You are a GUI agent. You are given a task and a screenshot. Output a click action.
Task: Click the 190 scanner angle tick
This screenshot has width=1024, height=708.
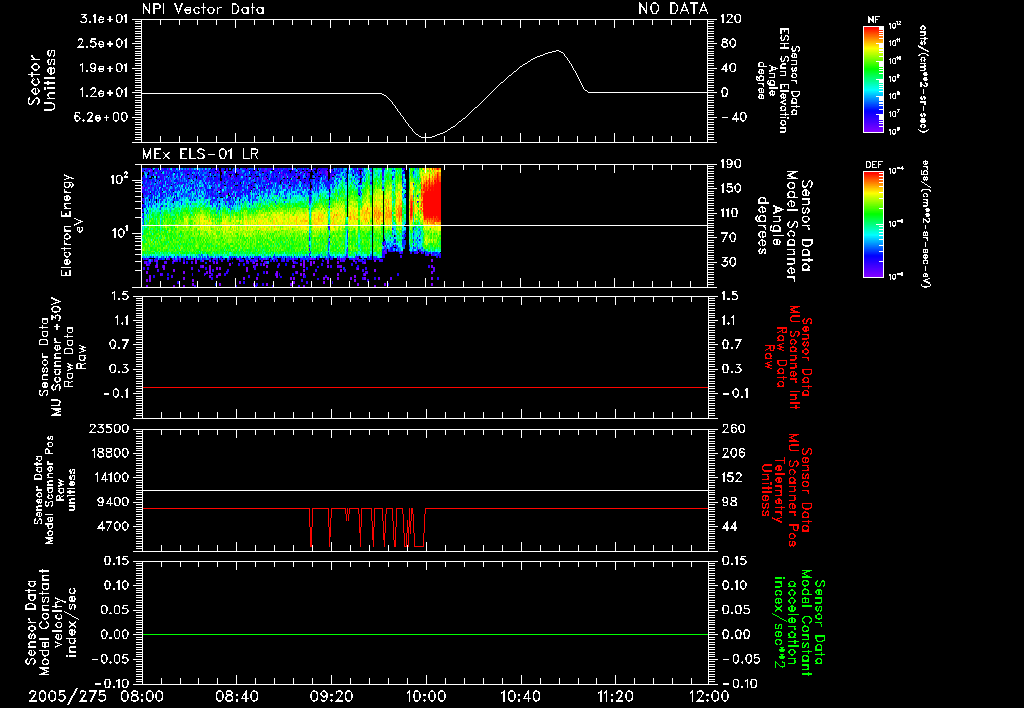pos(731,164)
